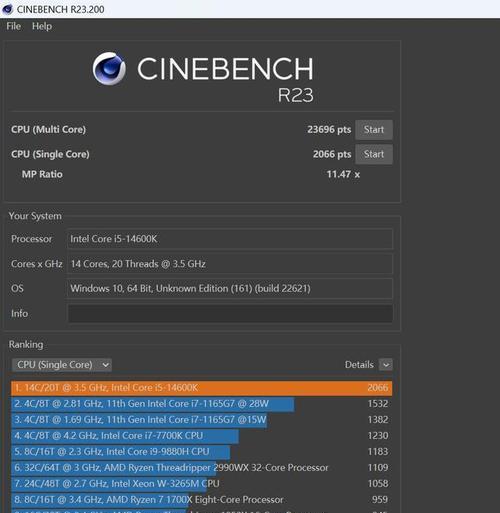Open the File menu

(x=14, y=26)
